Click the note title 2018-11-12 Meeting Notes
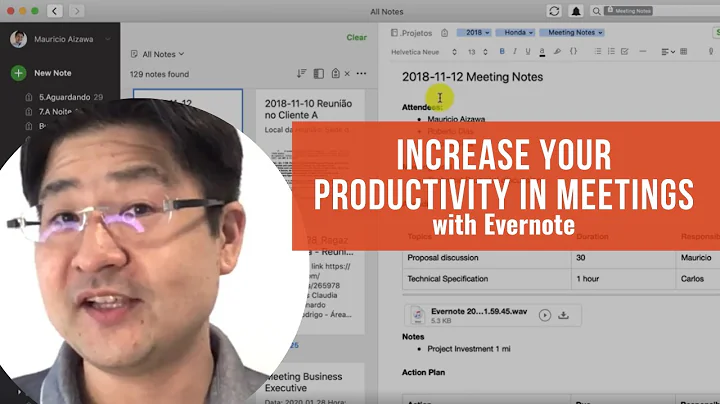Screen dimensions: 720x404 [x=472, y=77]
